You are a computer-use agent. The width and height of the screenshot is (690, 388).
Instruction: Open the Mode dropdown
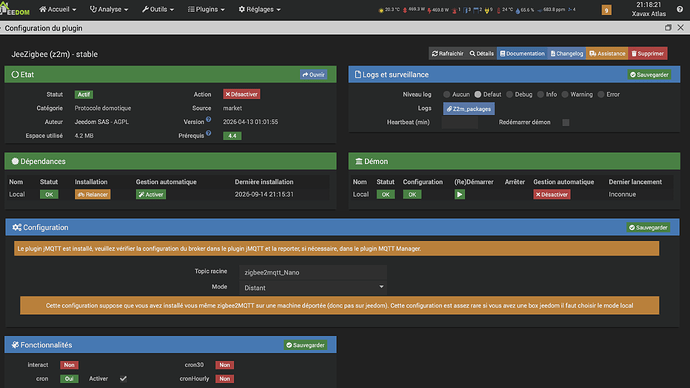313,287
